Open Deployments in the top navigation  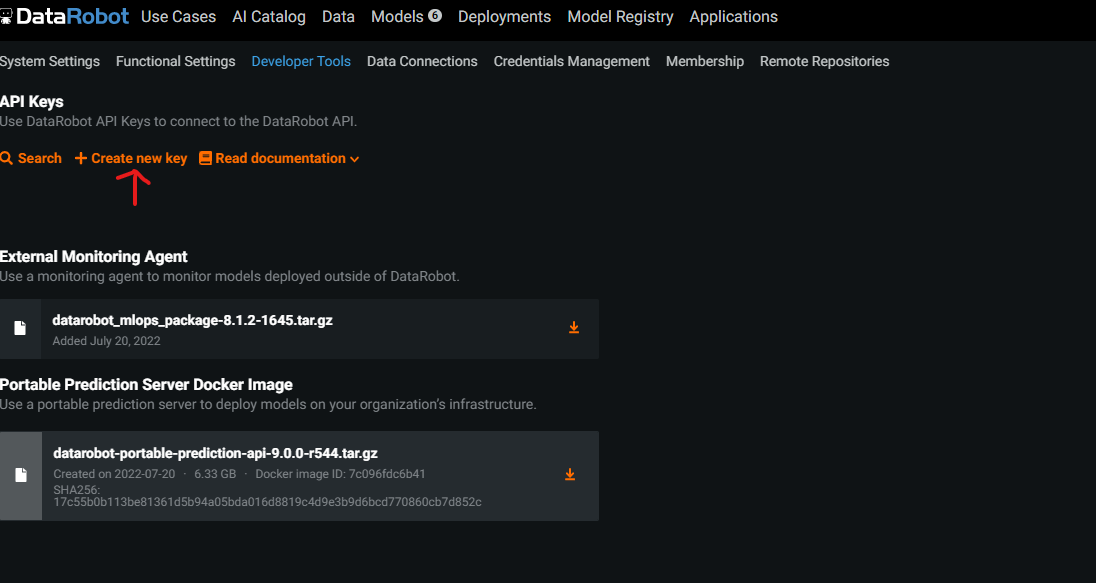pyautogui.click(x=504, y=16)
